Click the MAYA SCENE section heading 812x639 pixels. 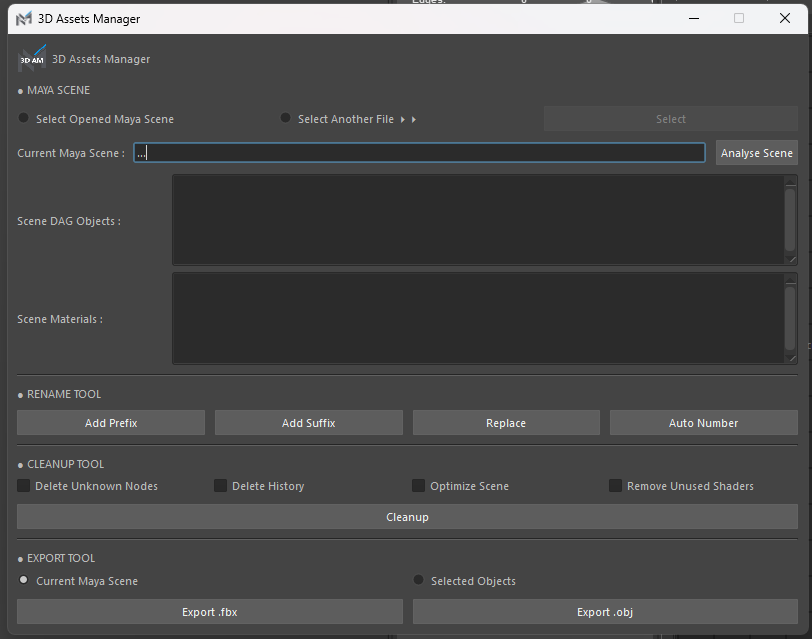pos(59,90)
